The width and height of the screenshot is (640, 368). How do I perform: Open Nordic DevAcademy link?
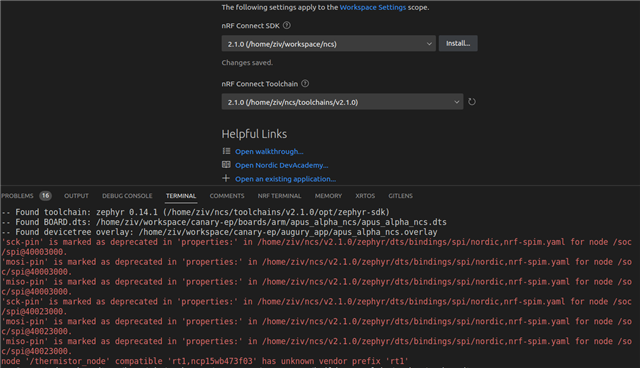coord(282,165)
